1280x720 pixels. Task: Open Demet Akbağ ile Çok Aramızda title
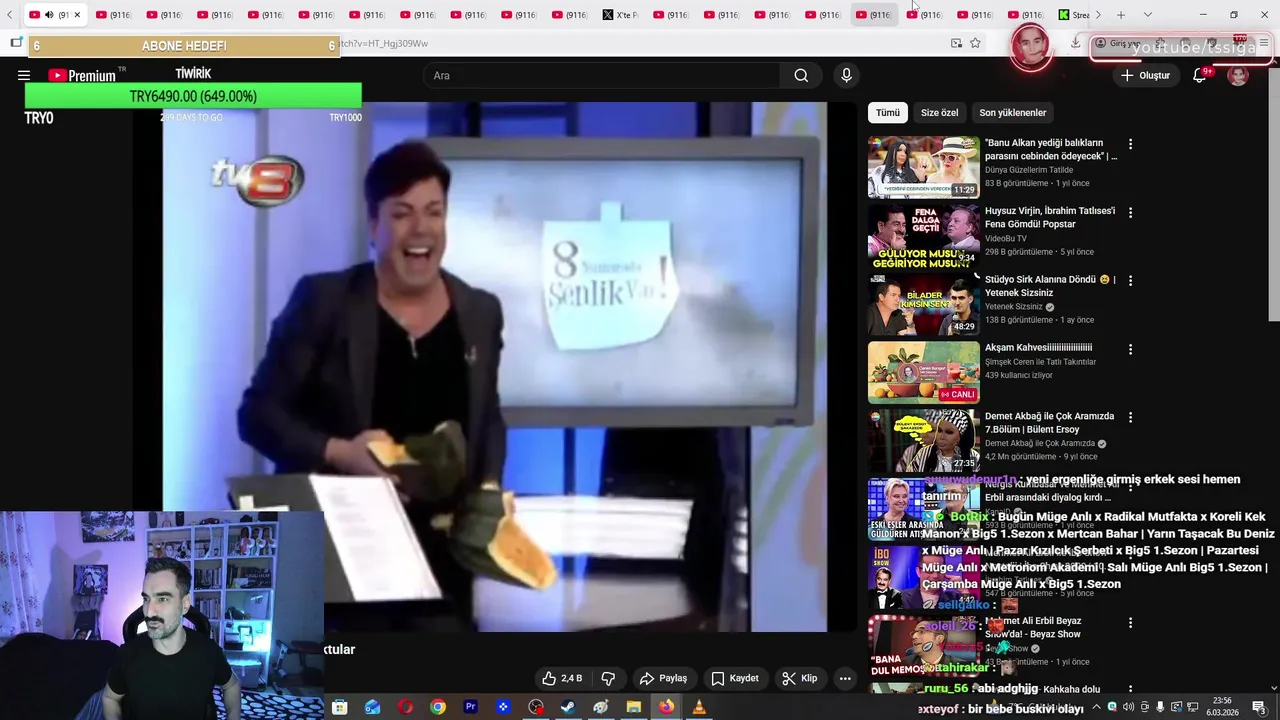pos(1049,423)
